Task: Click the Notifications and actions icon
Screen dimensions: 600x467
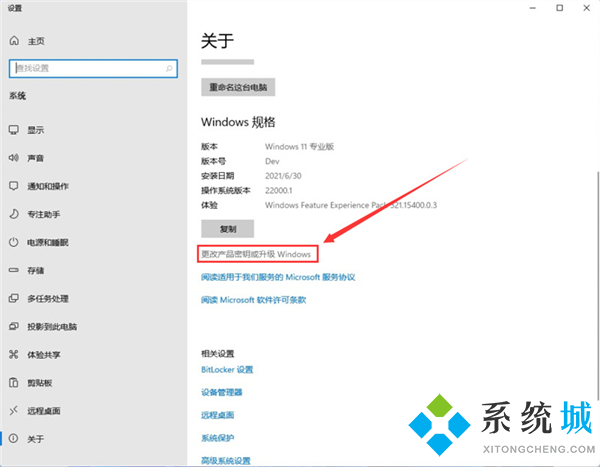Action: 14,186
